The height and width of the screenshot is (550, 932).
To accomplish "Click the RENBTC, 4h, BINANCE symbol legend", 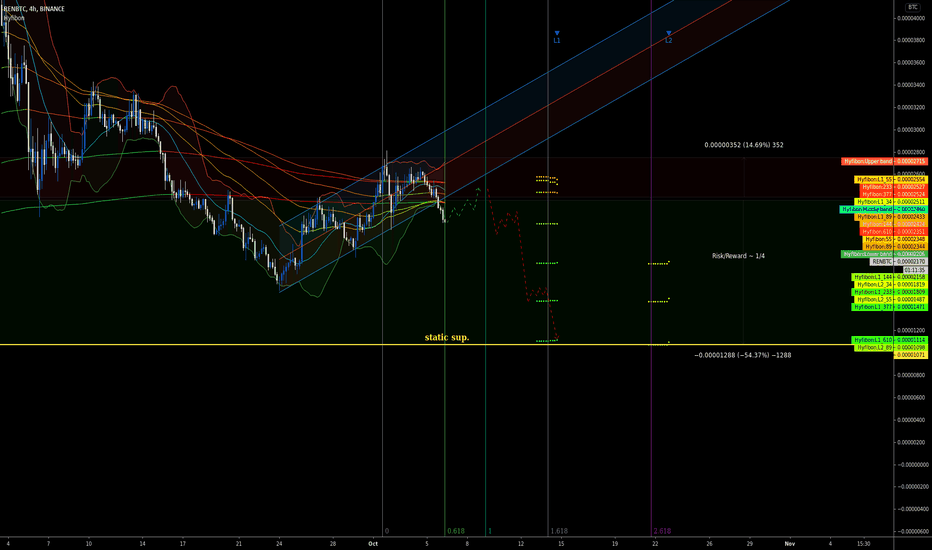I will click(34, 9).
